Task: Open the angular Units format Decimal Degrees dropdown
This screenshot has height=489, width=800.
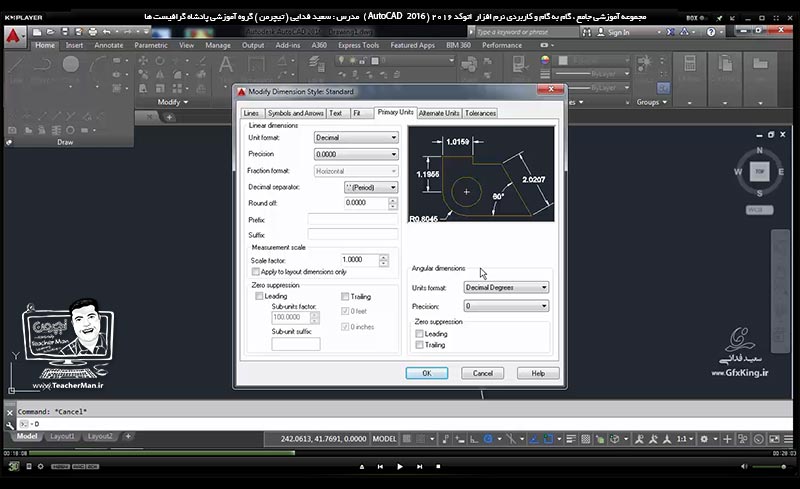Action: [506, 287]
